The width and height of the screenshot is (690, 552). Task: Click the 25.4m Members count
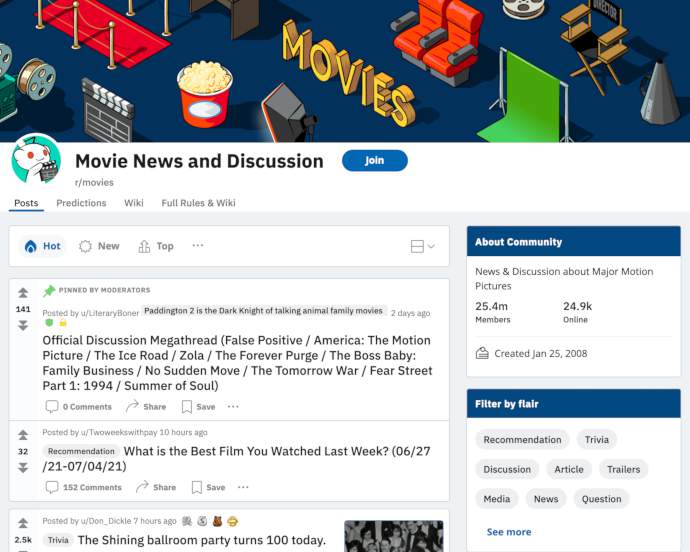pyautogui.click(x=492, y=312)
